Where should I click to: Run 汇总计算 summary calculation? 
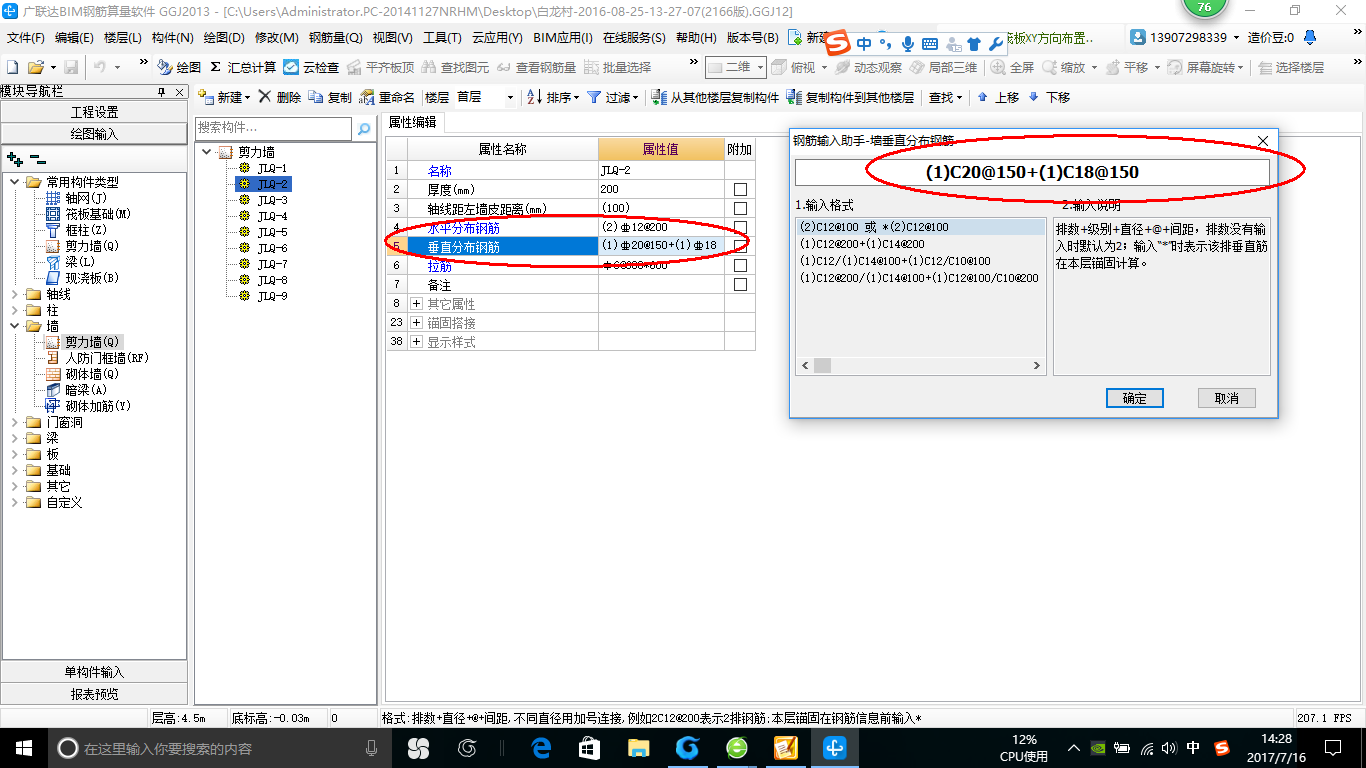pyautogui.click(x=243, y=67)
